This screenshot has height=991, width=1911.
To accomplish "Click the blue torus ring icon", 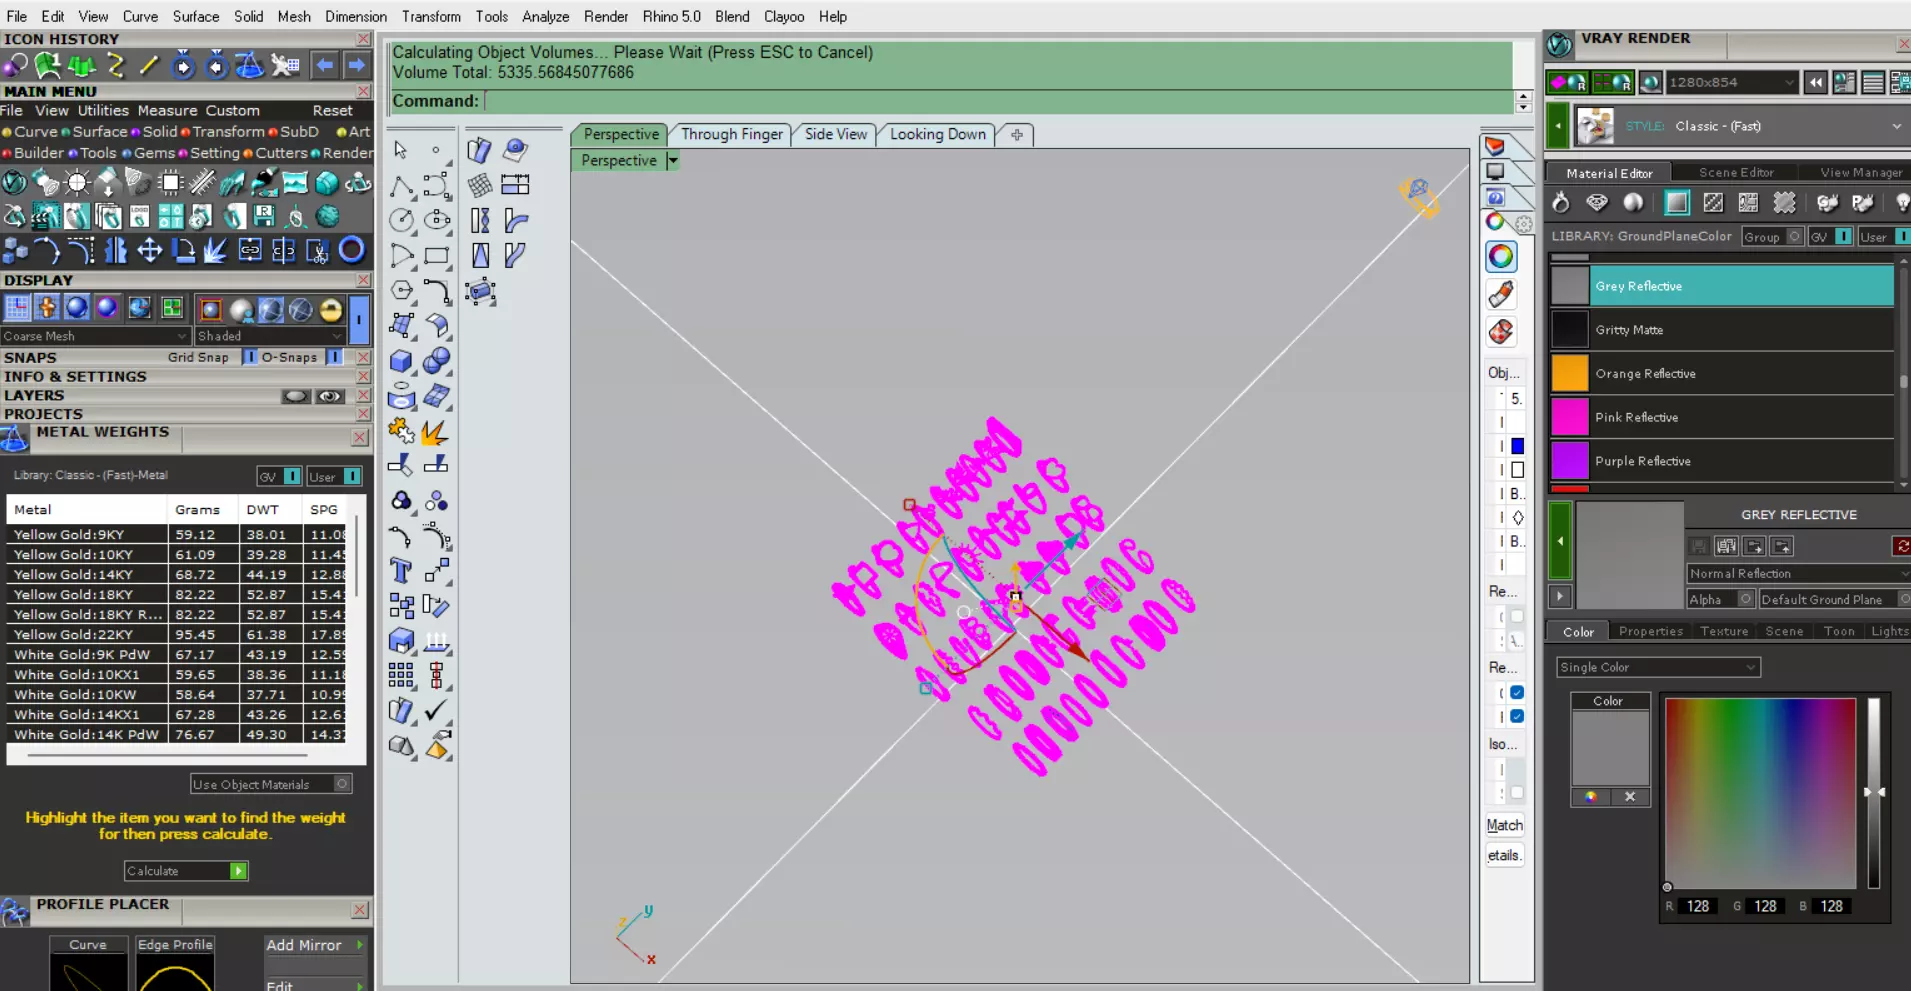I will (351, 250).
